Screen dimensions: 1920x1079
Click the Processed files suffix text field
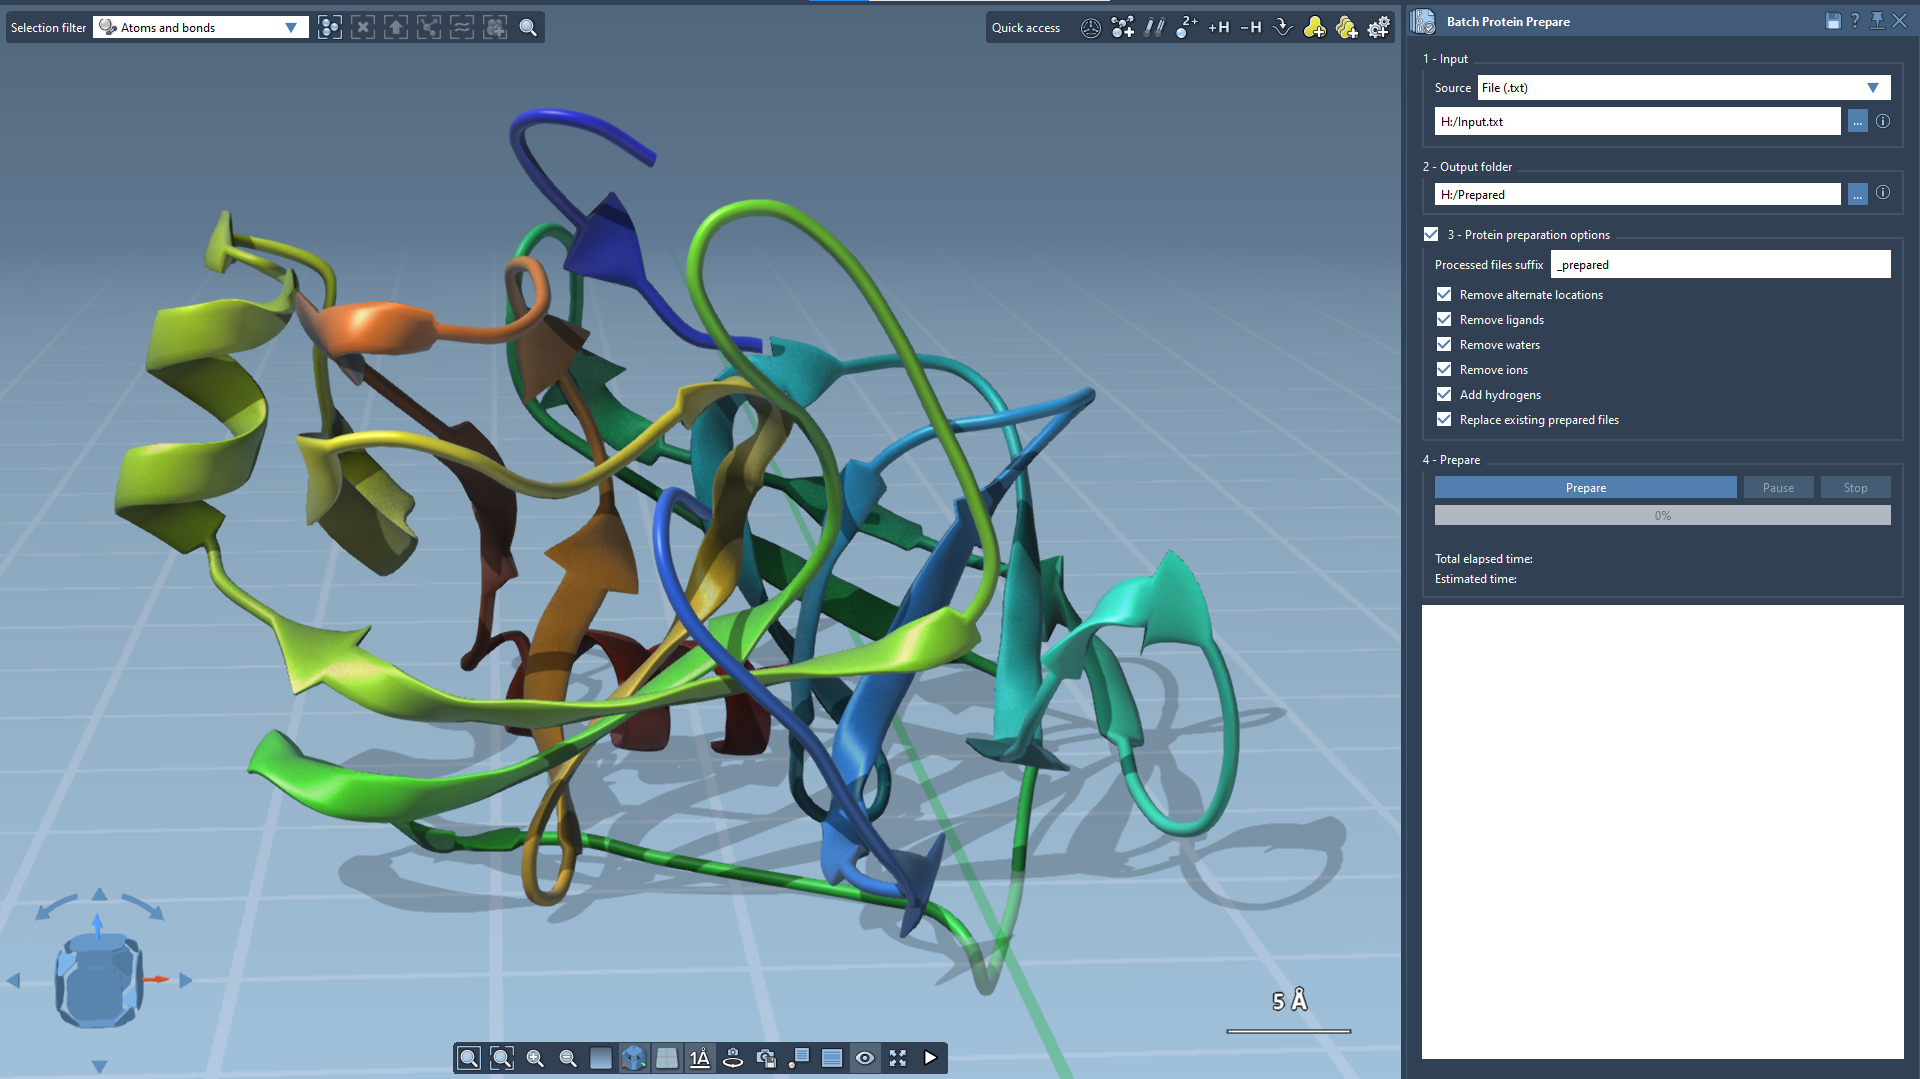pyautogui.click(x=1720, y=265)
